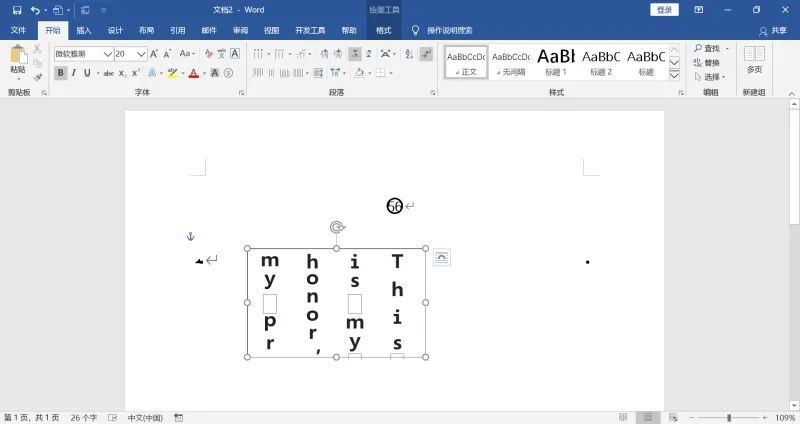This screenshot has width=800, height=424.
Task: Open the Select 选择 dropdown
Action: click(x=710, y=77)
